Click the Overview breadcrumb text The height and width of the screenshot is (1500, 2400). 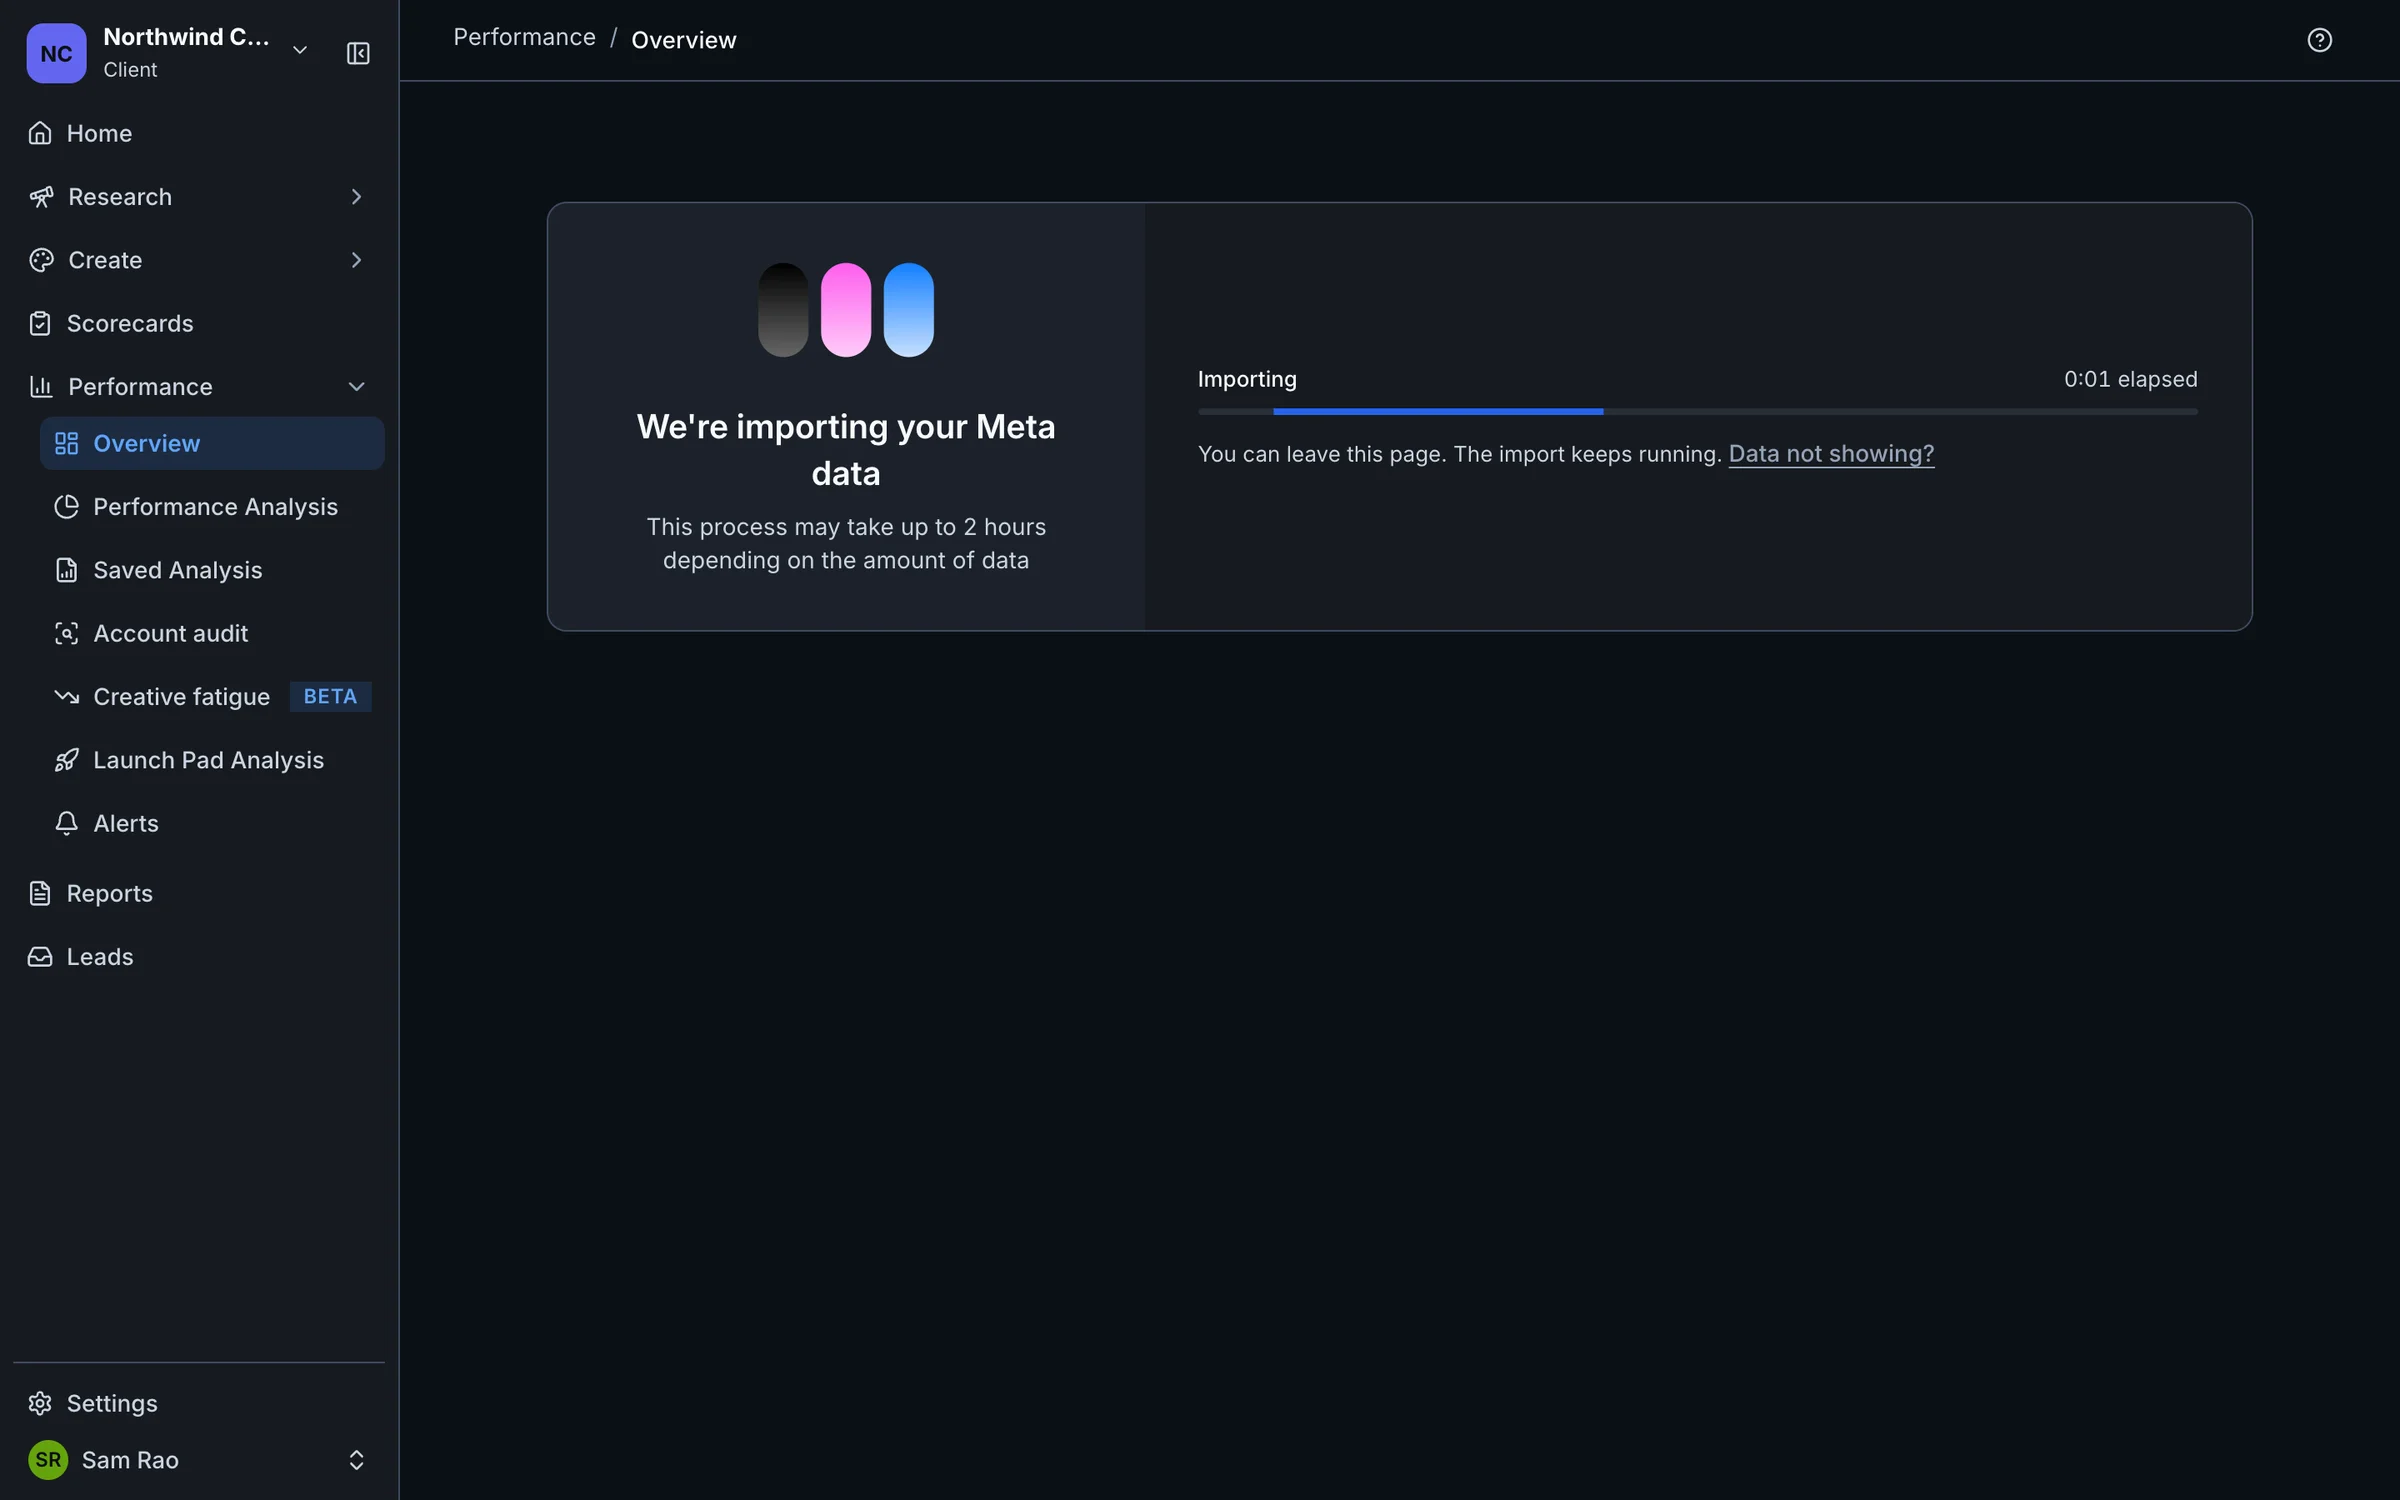pyautogui.click(x=684, y=40)
